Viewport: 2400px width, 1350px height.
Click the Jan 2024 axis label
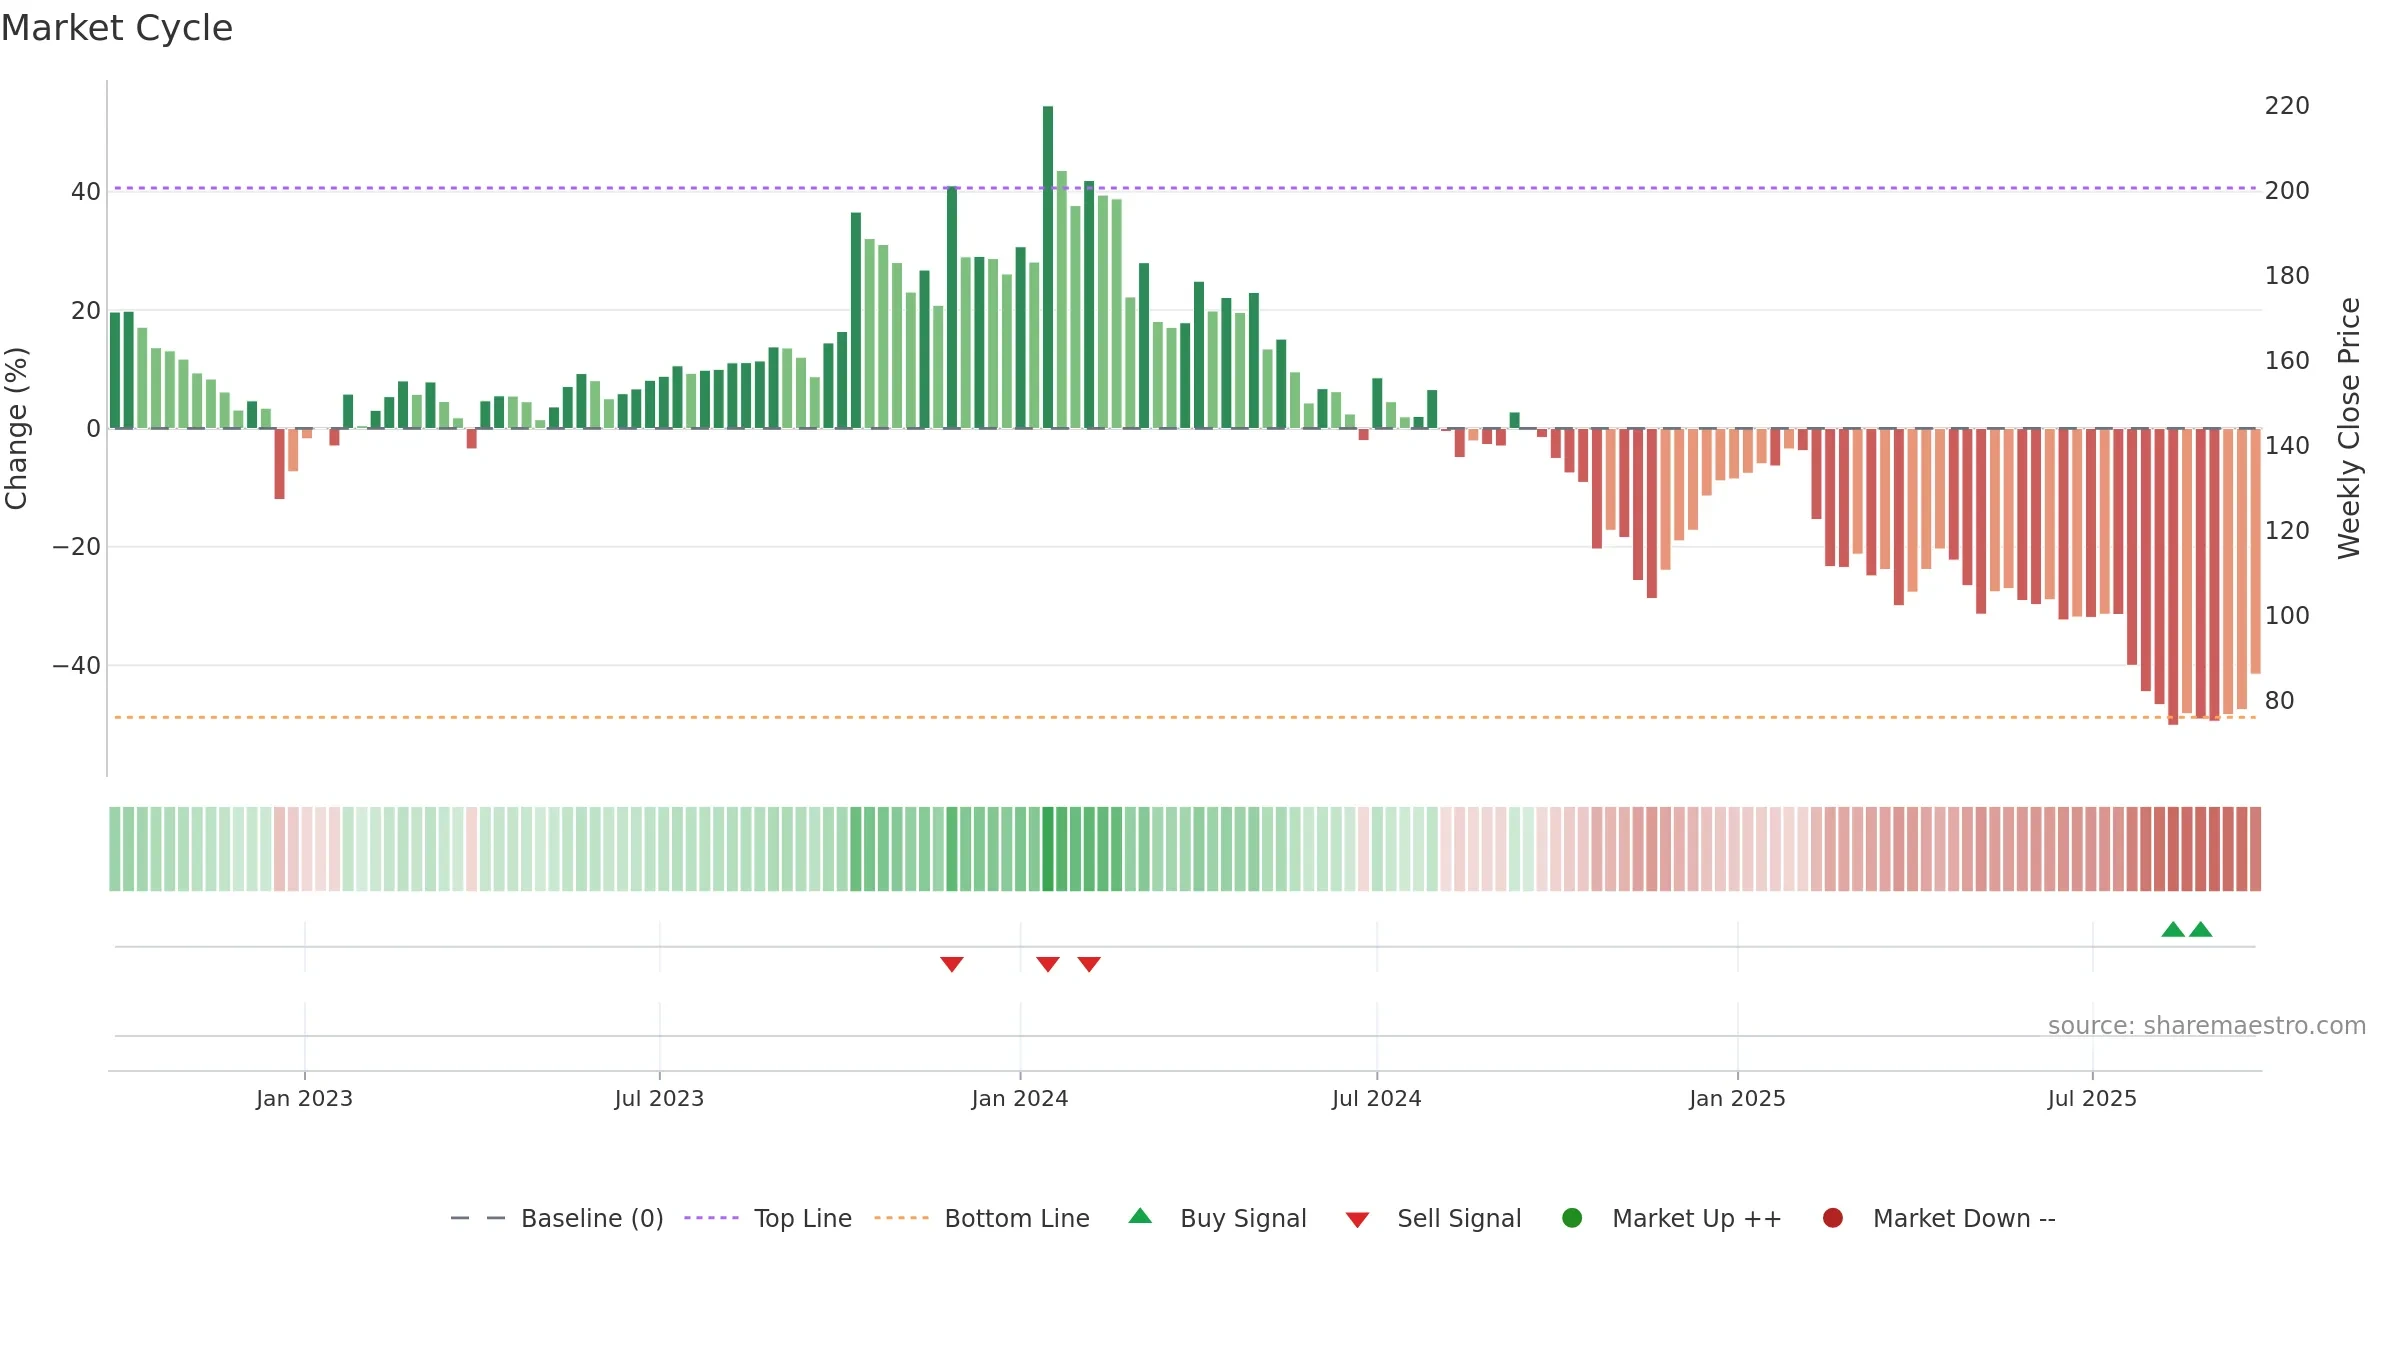(x=1020, y=1098)
